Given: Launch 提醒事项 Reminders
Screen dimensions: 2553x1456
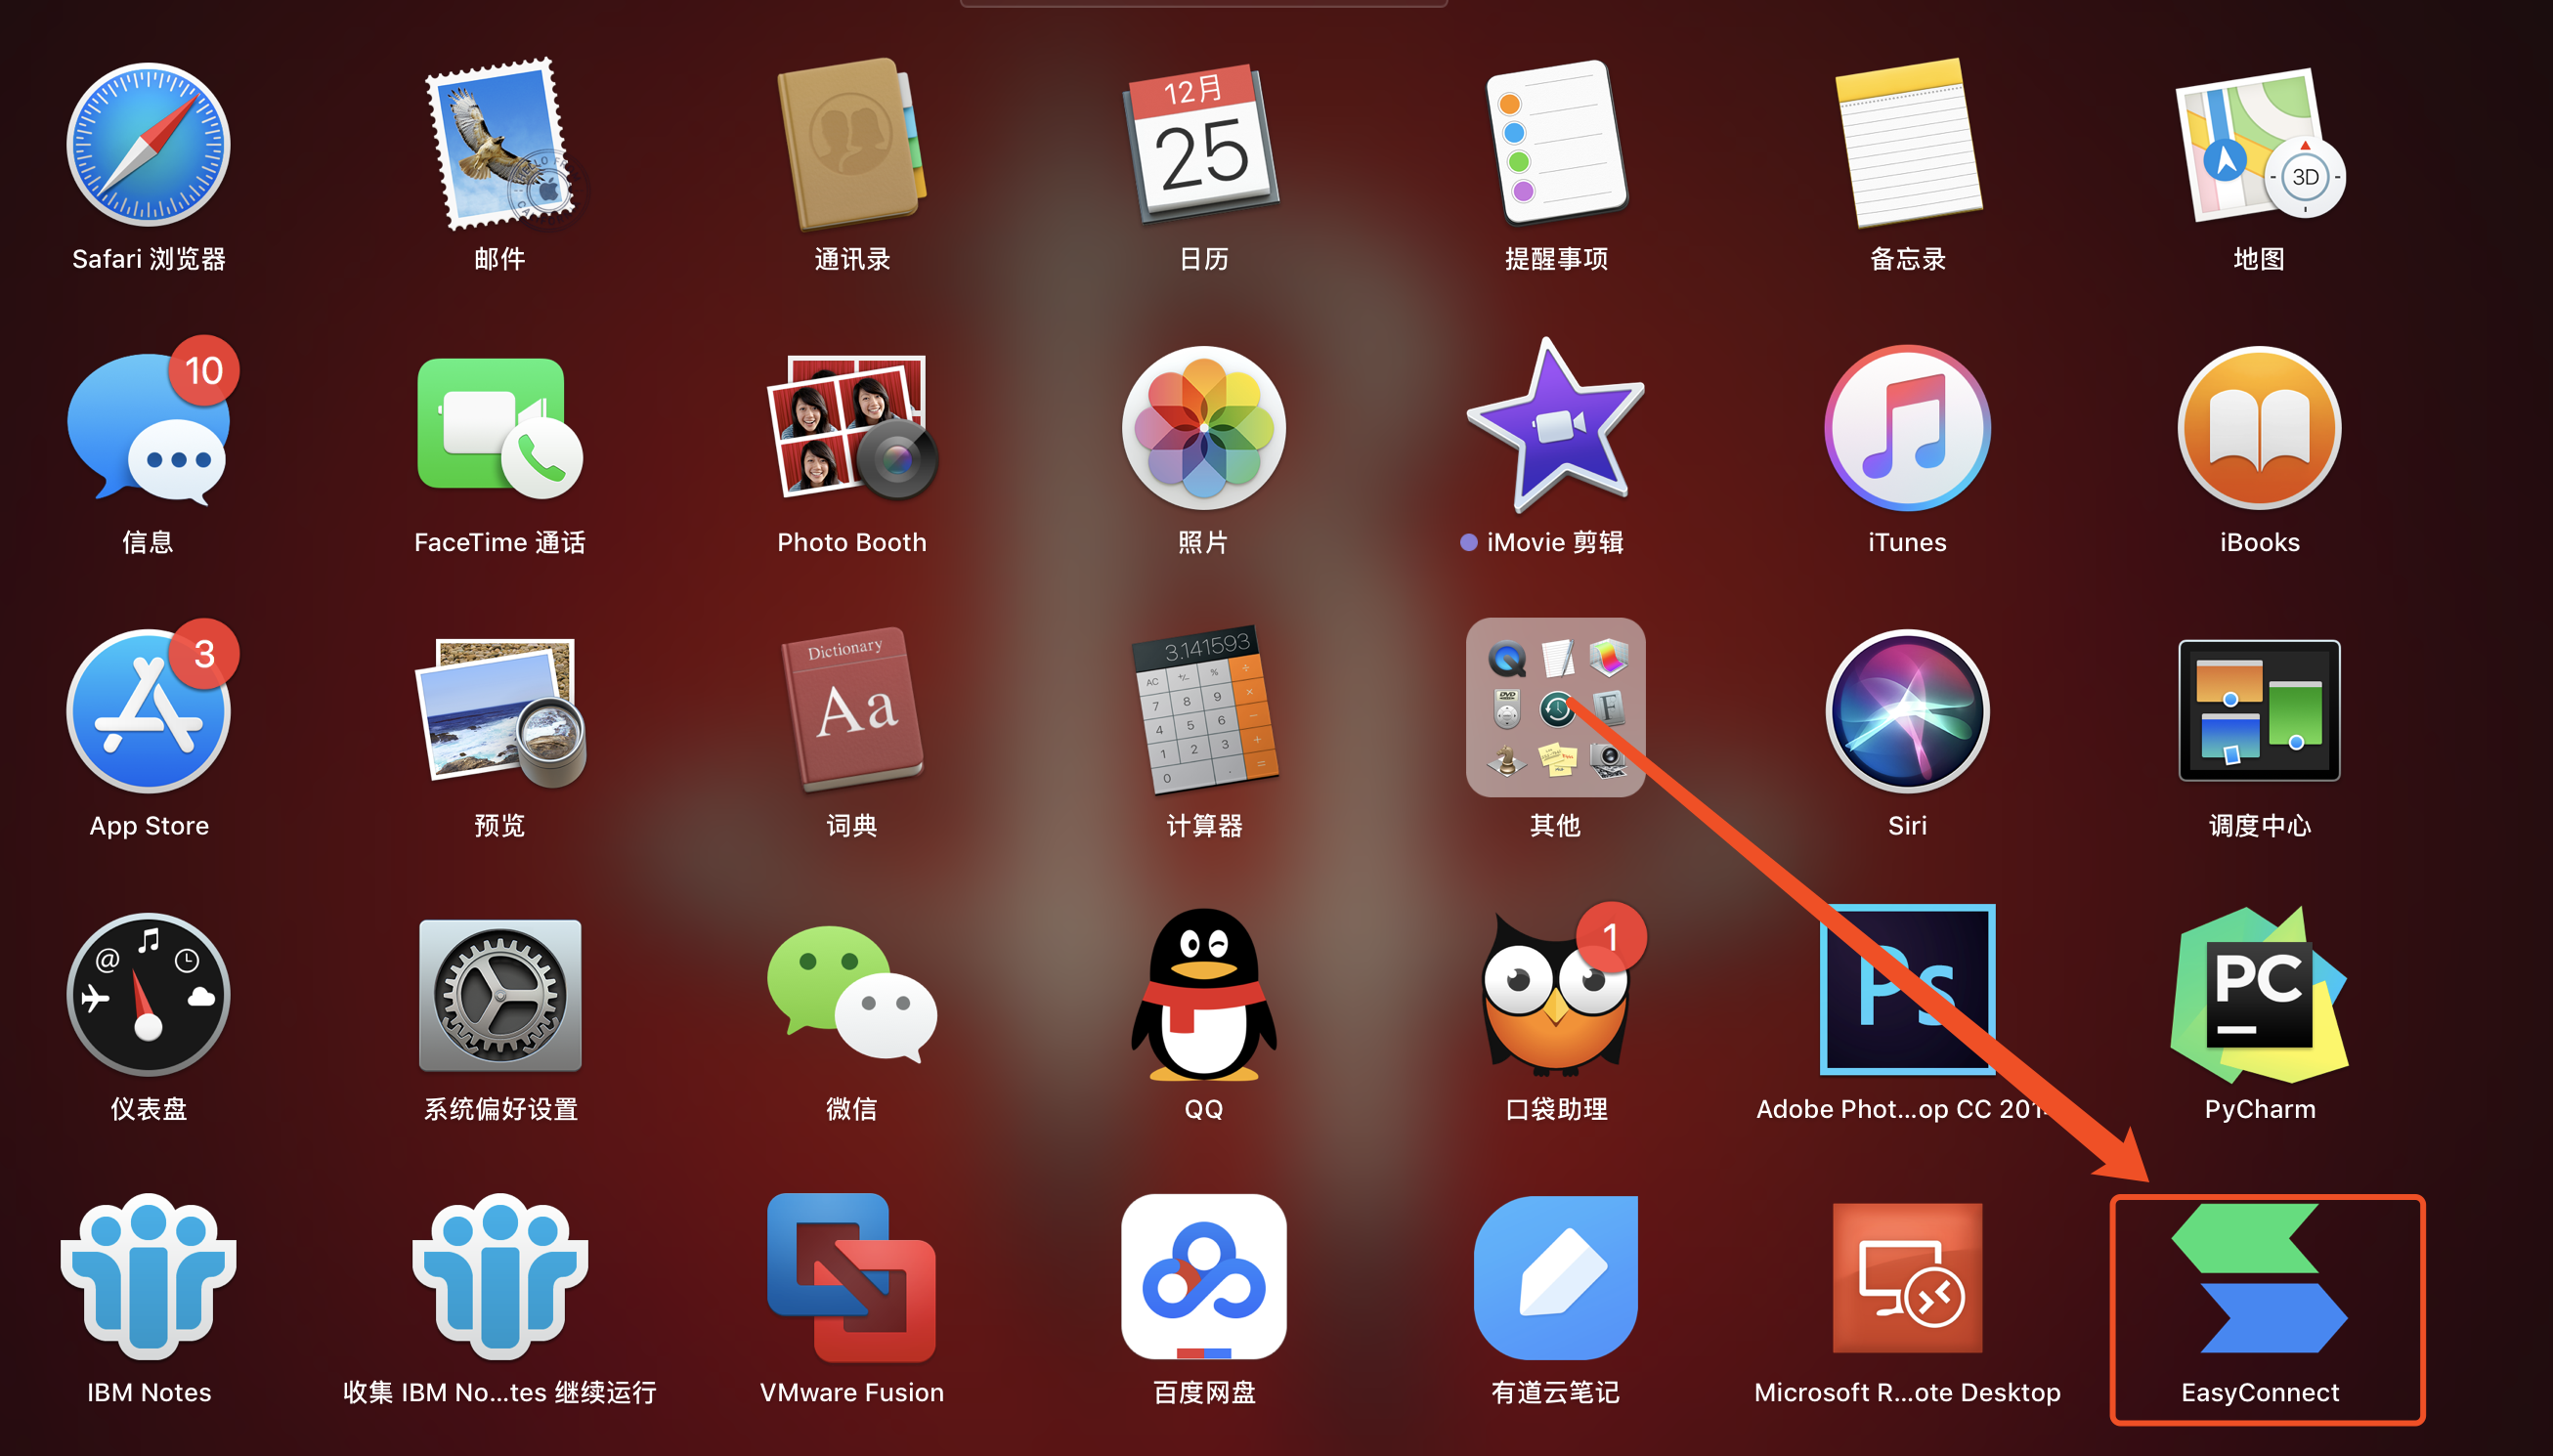Looking at the screenshot, I should pyautogui.click(x=1556, y=144).
